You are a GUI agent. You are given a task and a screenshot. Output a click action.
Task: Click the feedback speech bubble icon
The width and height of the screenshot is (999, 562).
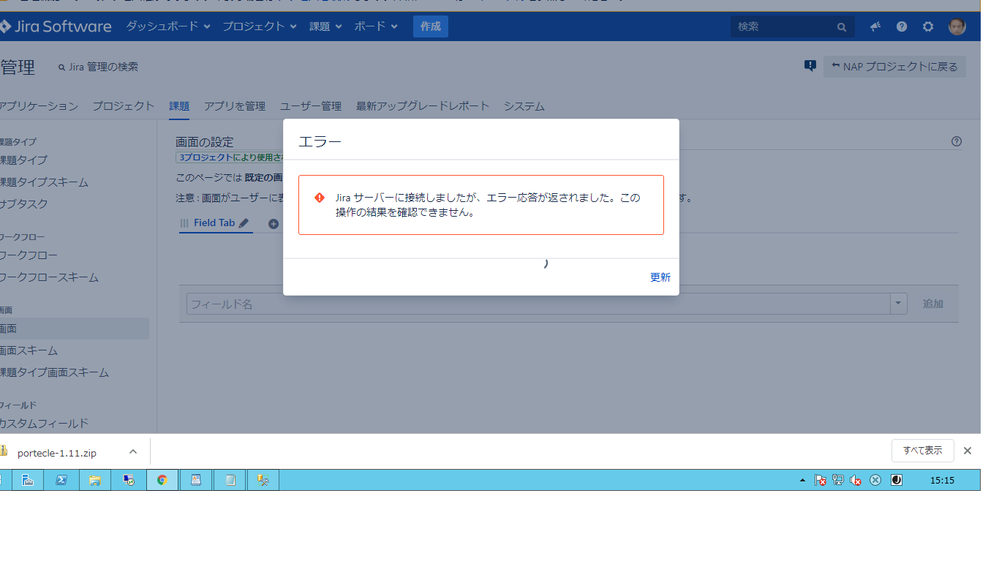(810, 66)
